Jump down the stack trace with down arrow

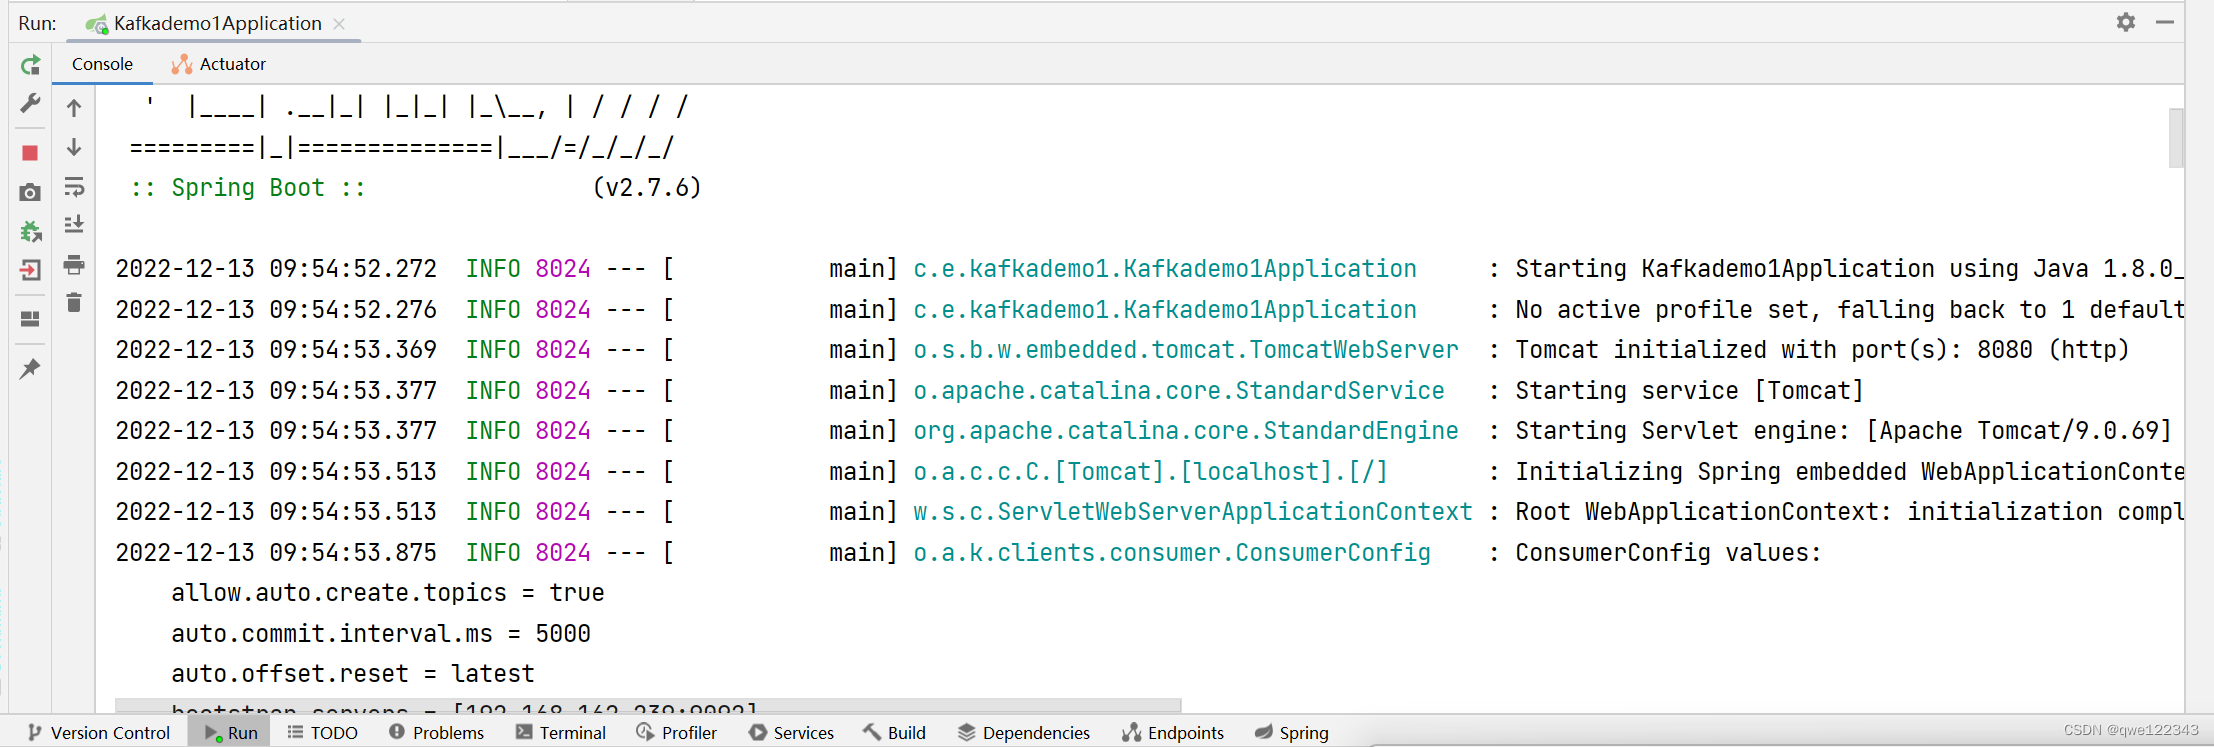pos(74,147)
